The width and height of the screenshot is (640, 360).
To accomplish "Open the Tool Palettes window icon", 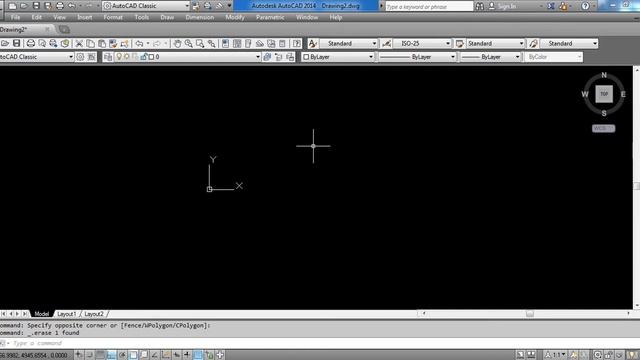I will (248, 43).
